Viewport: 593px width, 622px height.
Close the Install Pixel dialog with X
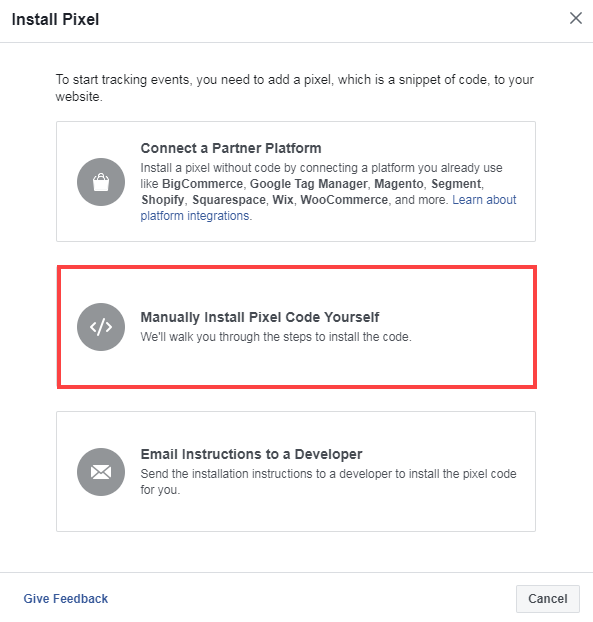[576, 18]
